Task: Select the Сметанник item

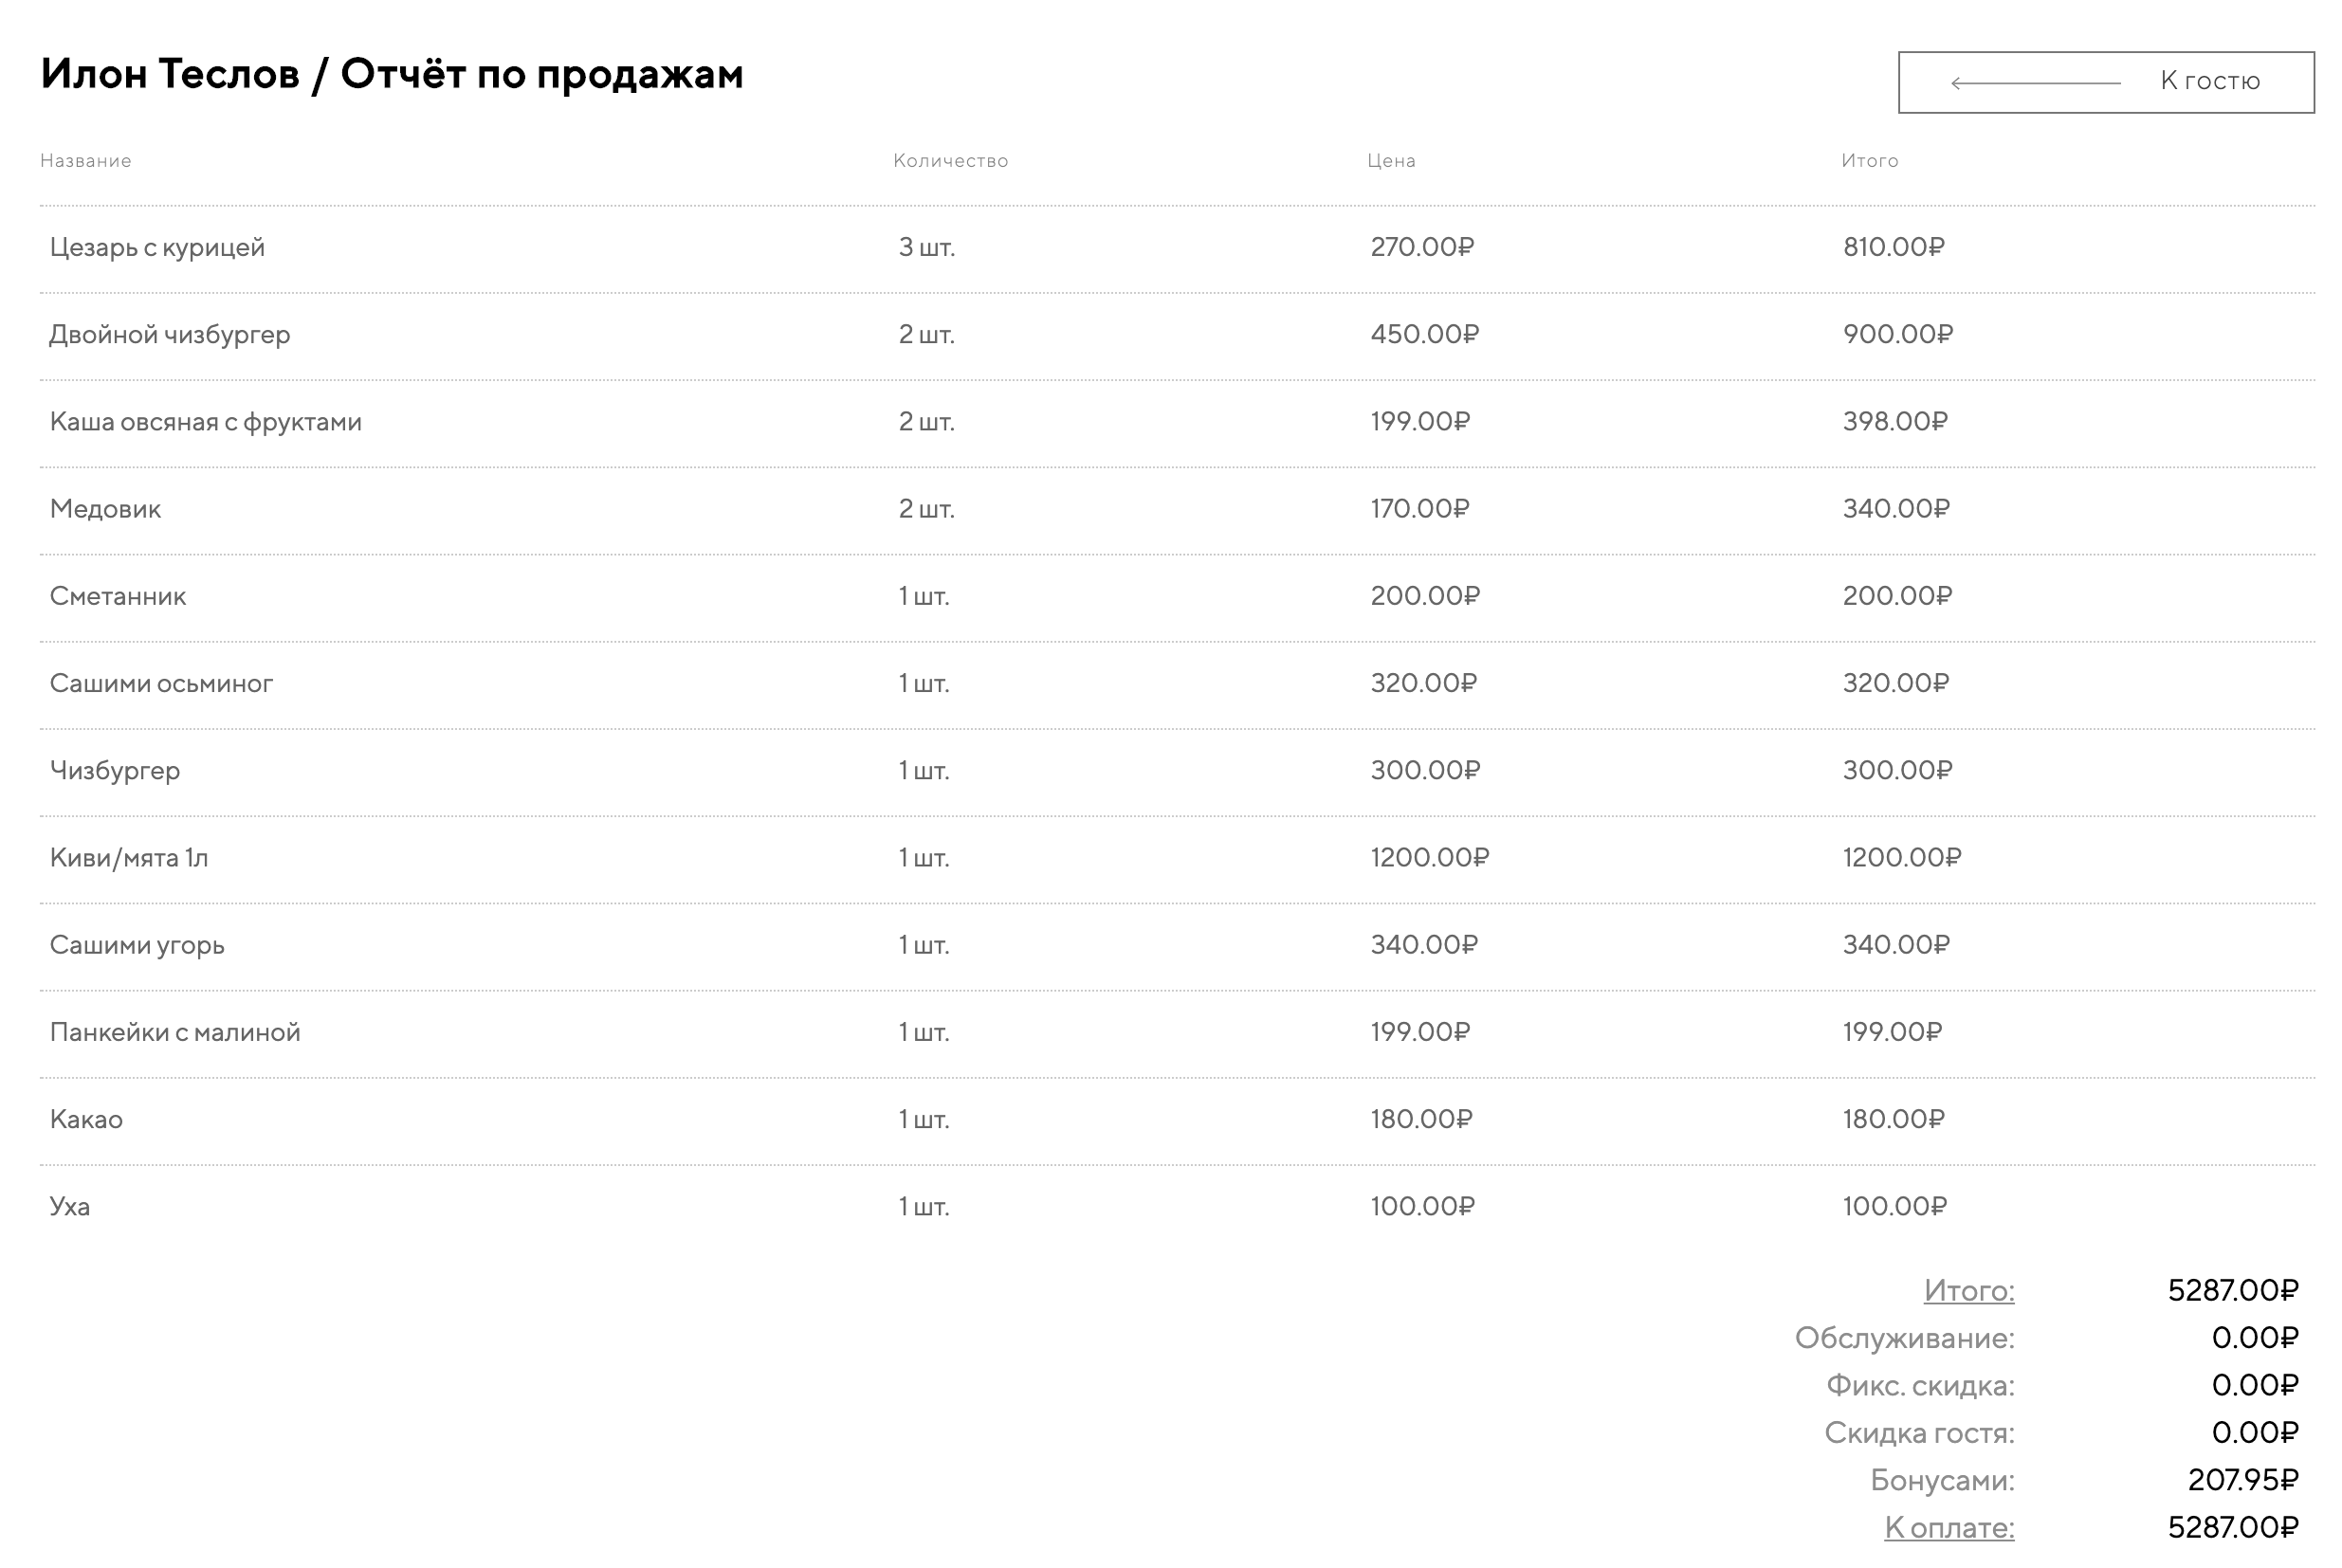Action: point(118,596)
